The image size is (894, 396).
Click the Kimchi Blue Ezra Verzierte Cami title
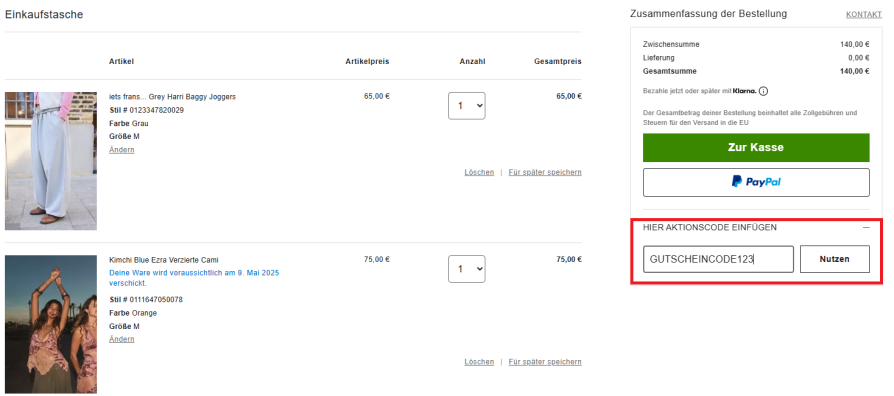click(x=164, y=260)
